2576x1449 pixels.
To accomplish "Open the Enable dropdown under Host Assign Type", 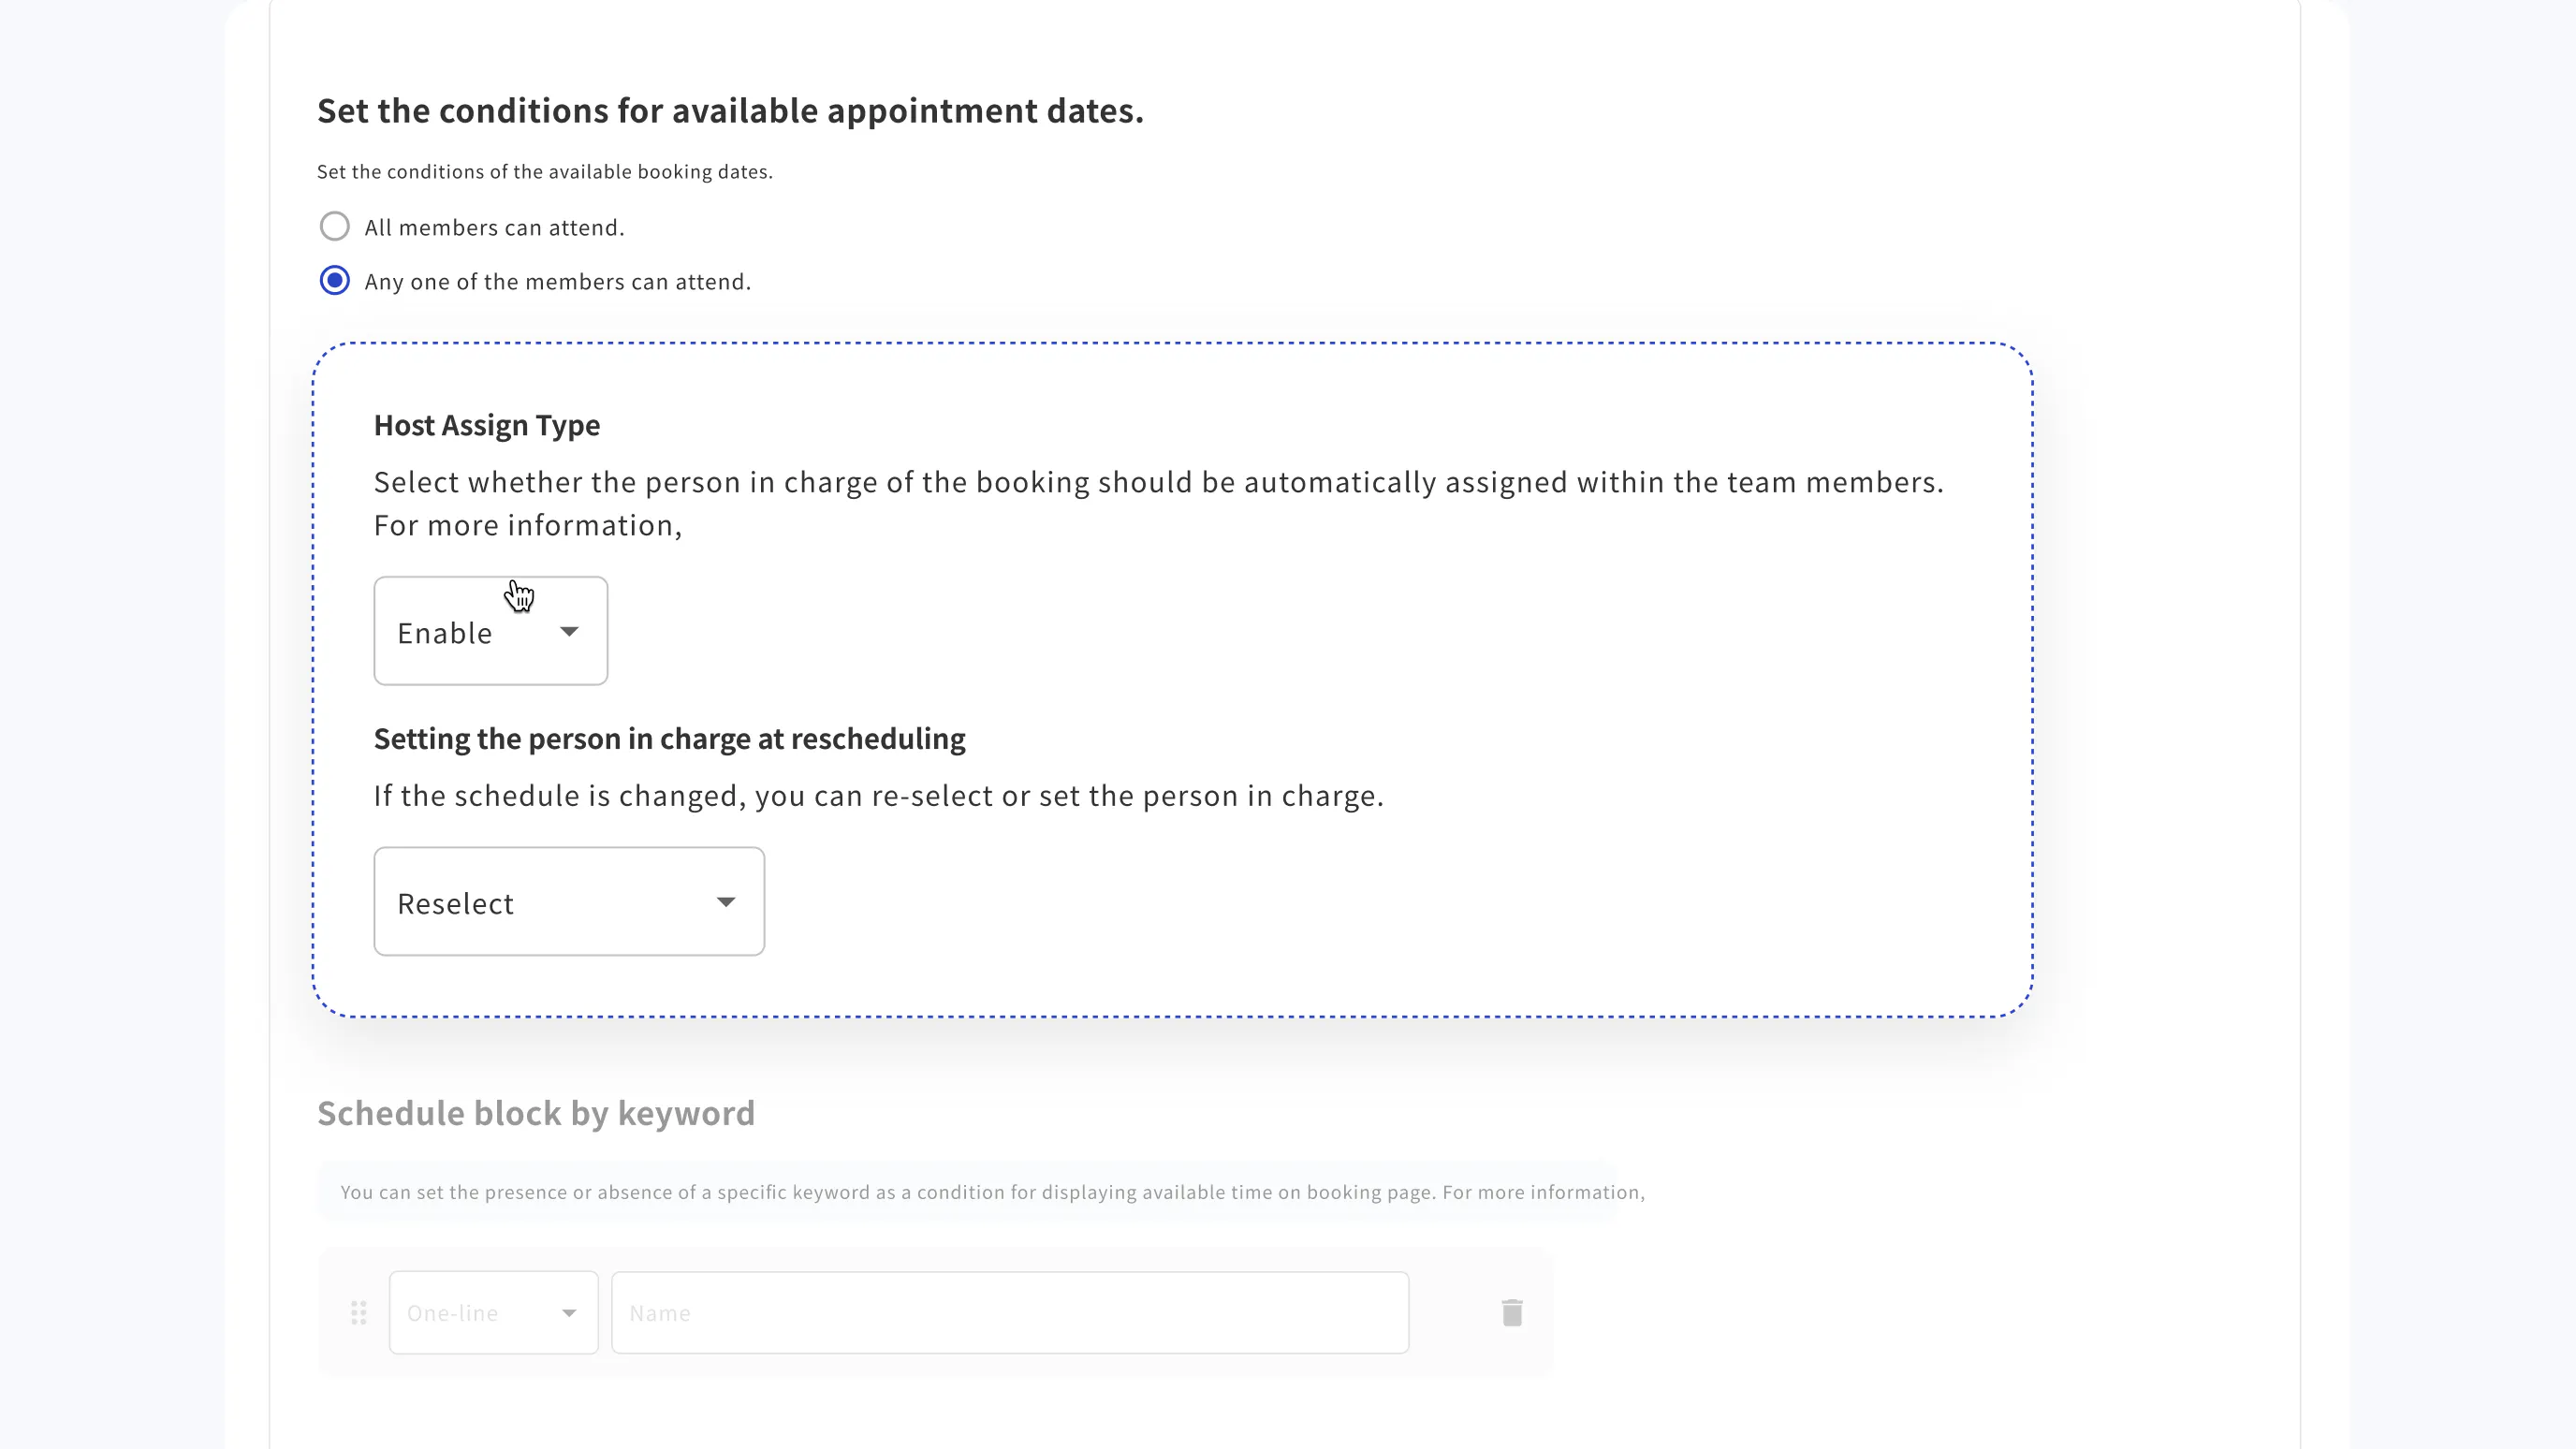I will pyautogui.click(x=489, y=630).
